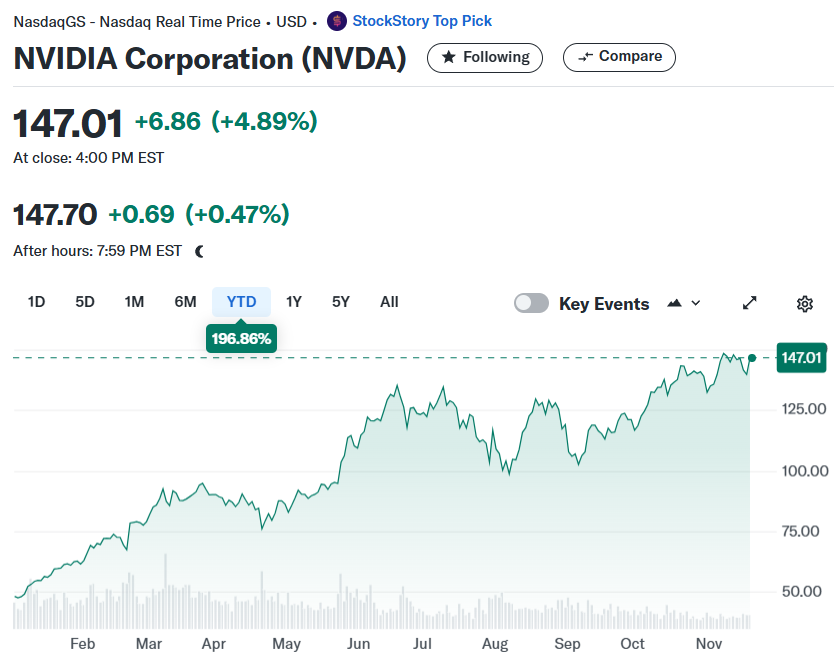Click the 196.86% YTD return badge
Screen dimensions: 840x663
pyautogui.click(x=242, y=338)
